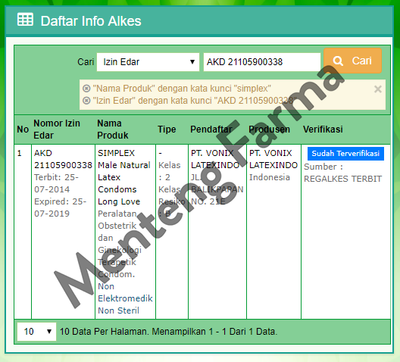Click the Sudah Terverifikasi badge
Image resolution: width=400 pixels, height=362 pixels.
pos(345,154)
